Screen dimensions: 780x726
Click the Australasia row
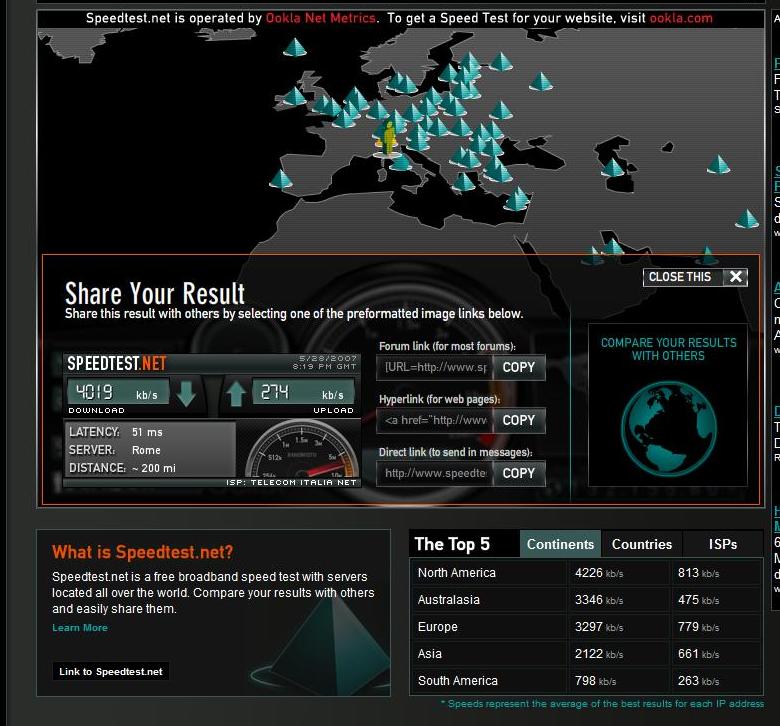tap(586, 600)
